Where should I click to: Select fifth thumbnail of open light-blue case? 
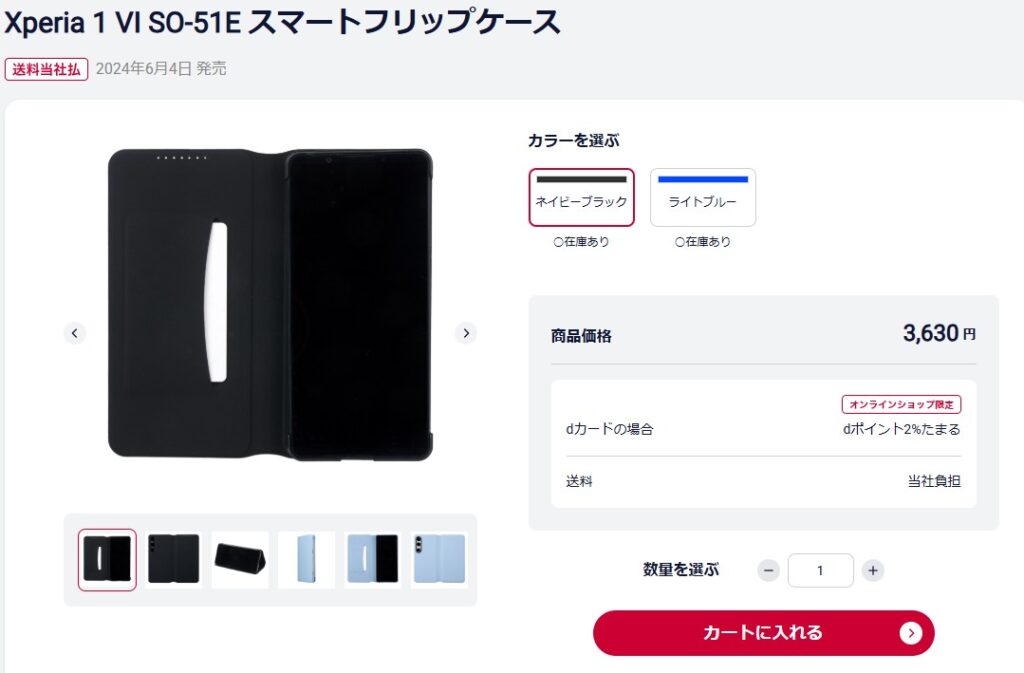tap(373, 559)
